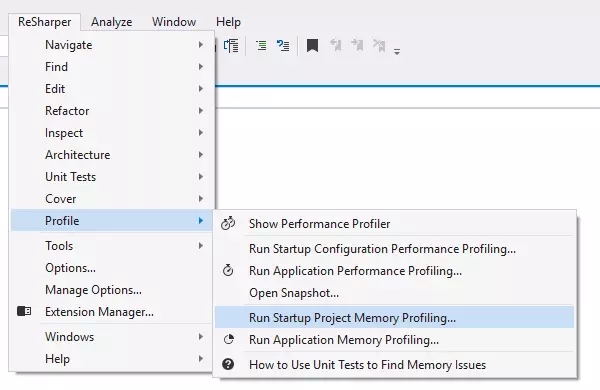Go to previous bookmark icon

point(336,45)
